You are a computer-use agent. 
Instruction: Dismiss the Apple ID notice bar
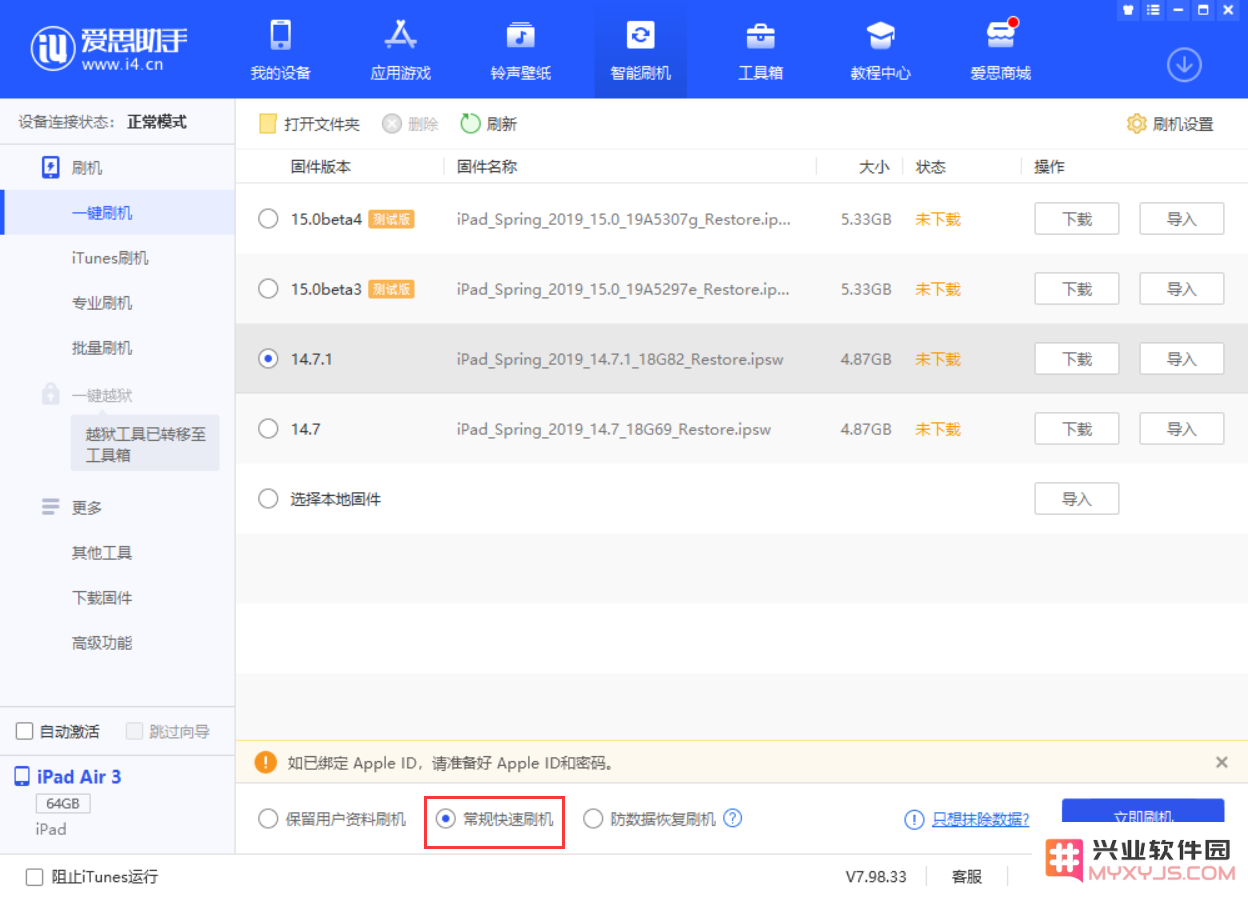pyautogui.click(x=1221, y=762)
